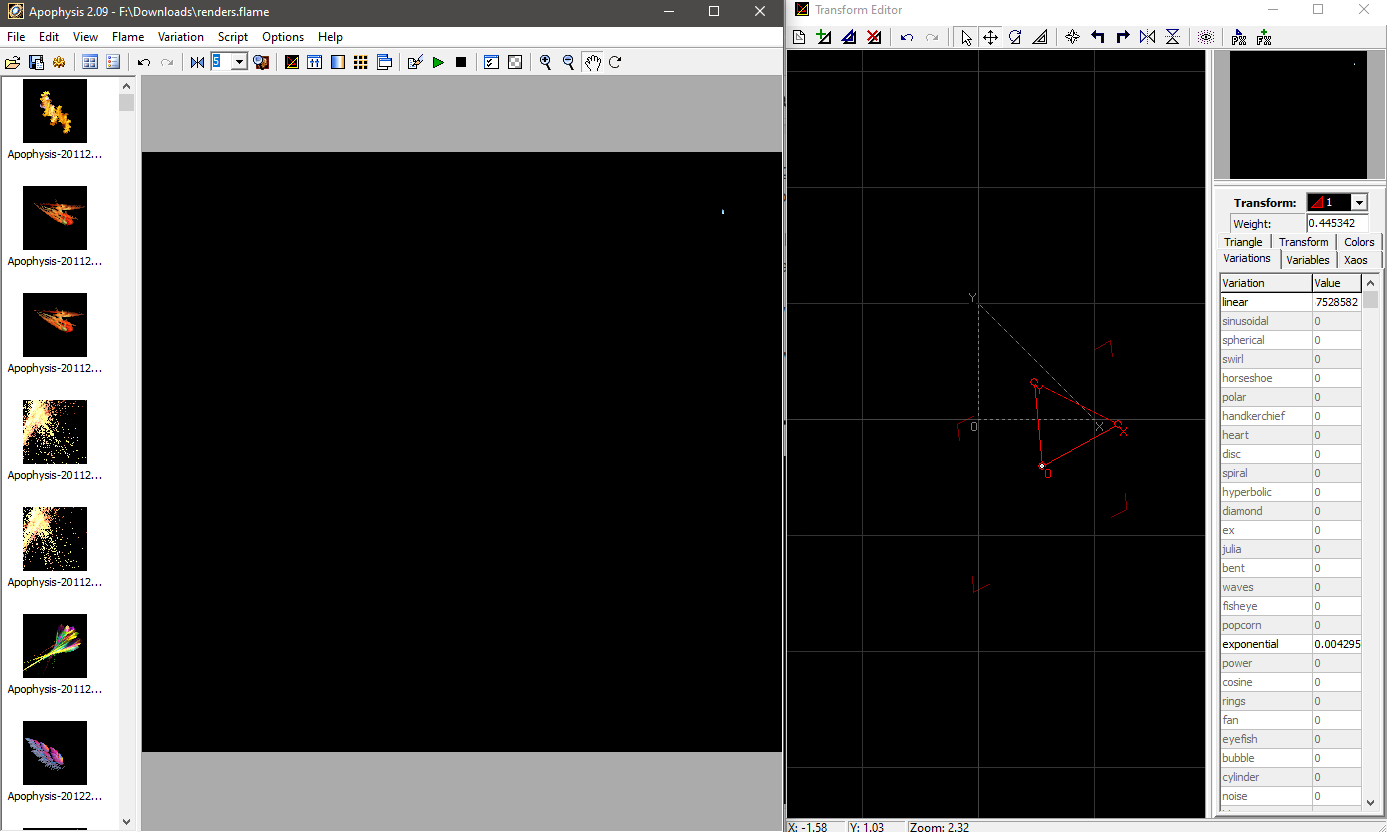Click the exponential variation value cell
Image resolution: width=1387 pixels, height=832 pixels.
tap(1337, 644)
